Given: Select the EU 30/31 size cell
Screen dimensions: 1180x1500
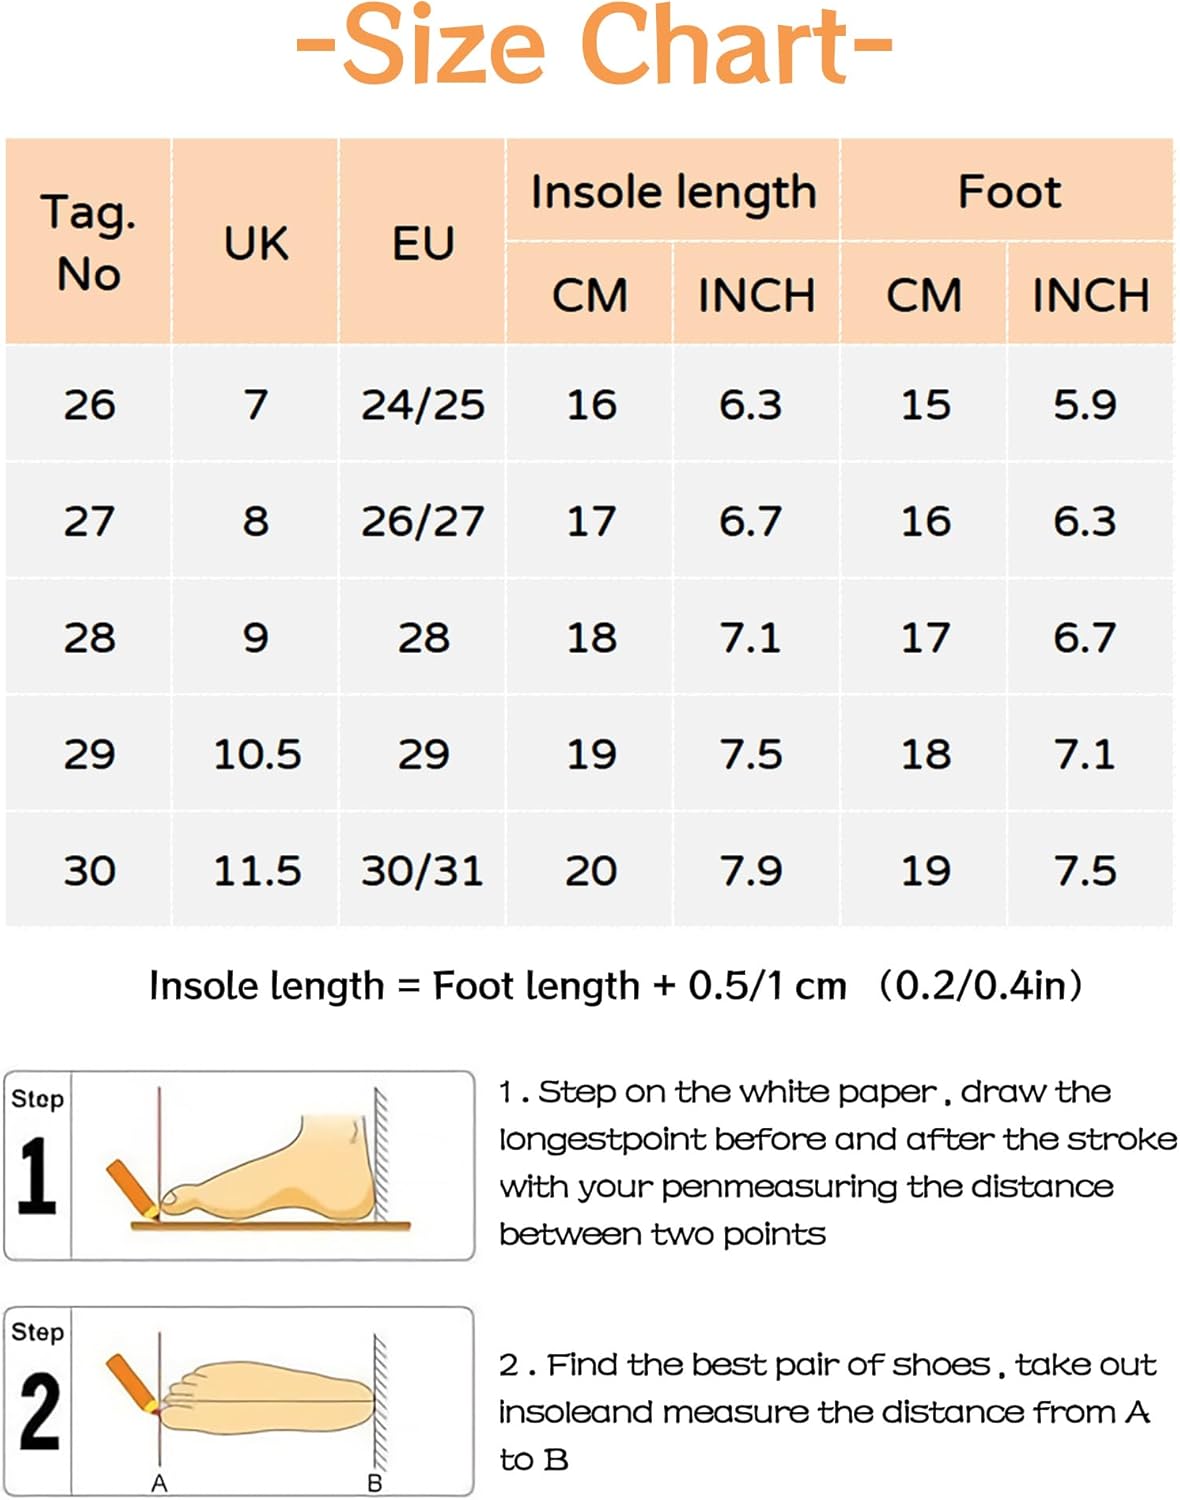Looking at the screenshot, I should [x=422, y=870].
